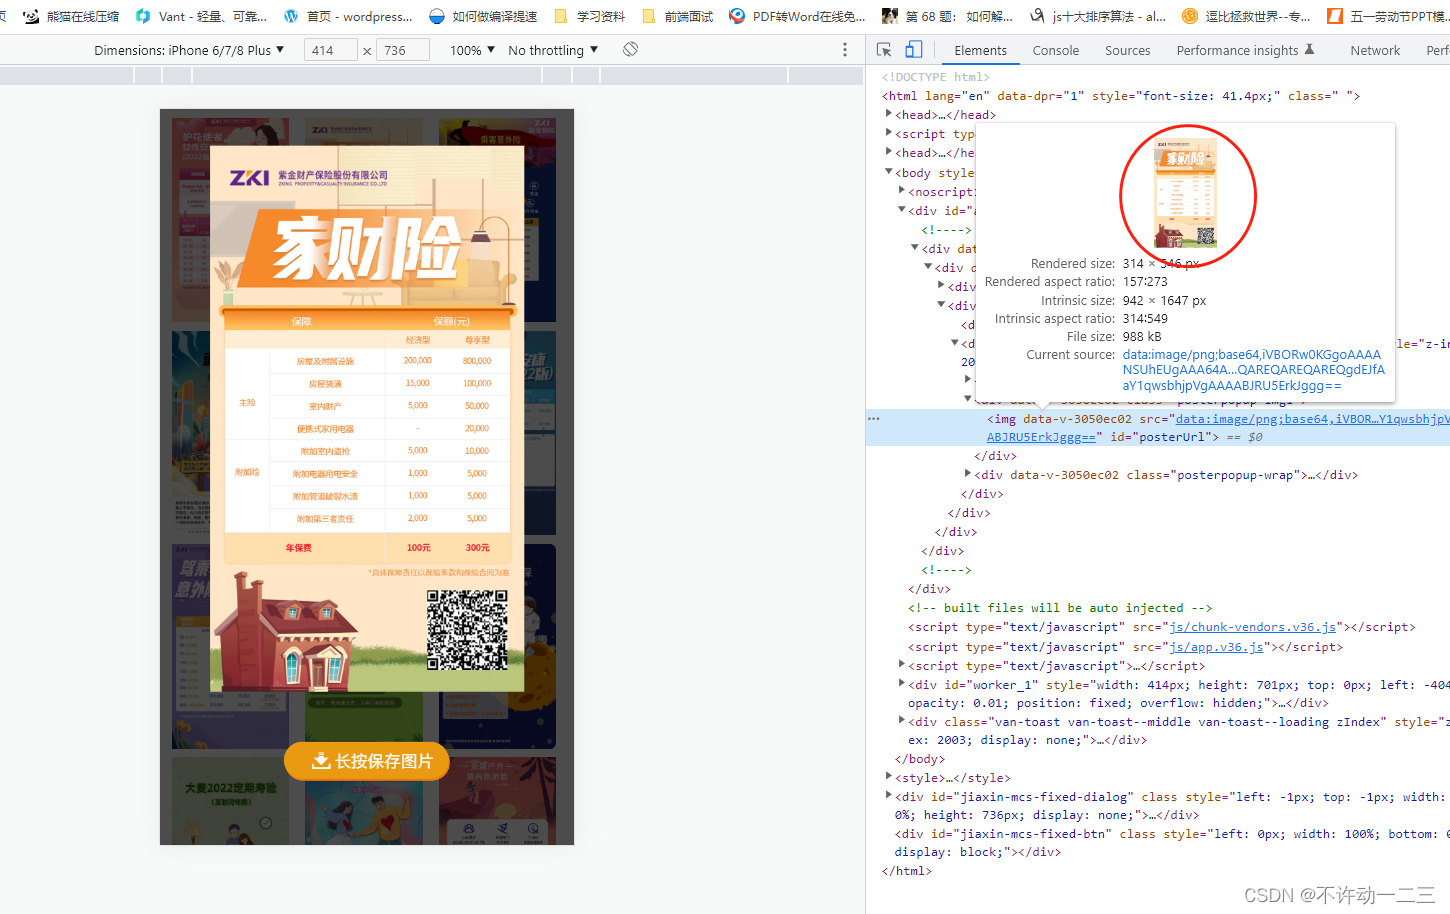
Task: Expand the jiaxin-mcs-fixed-dialog div node
Action: click(x=889, y=796)
